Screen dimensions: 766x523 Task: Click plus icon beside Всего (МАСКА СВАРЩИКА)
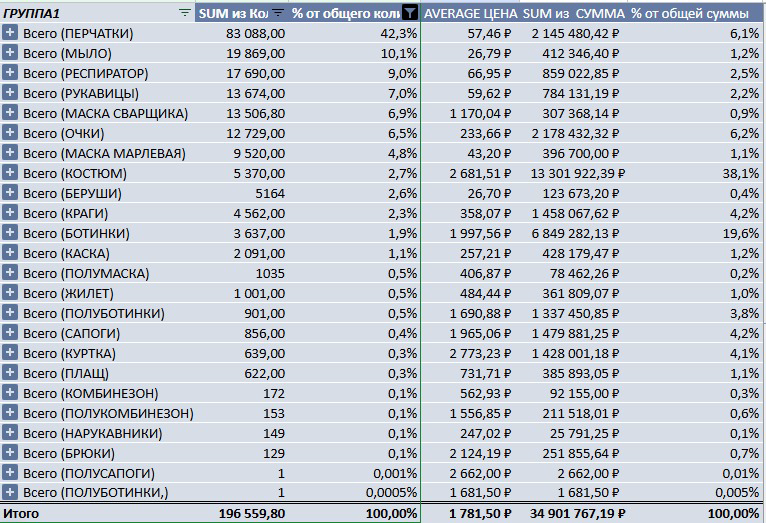(x=10, y=113)
